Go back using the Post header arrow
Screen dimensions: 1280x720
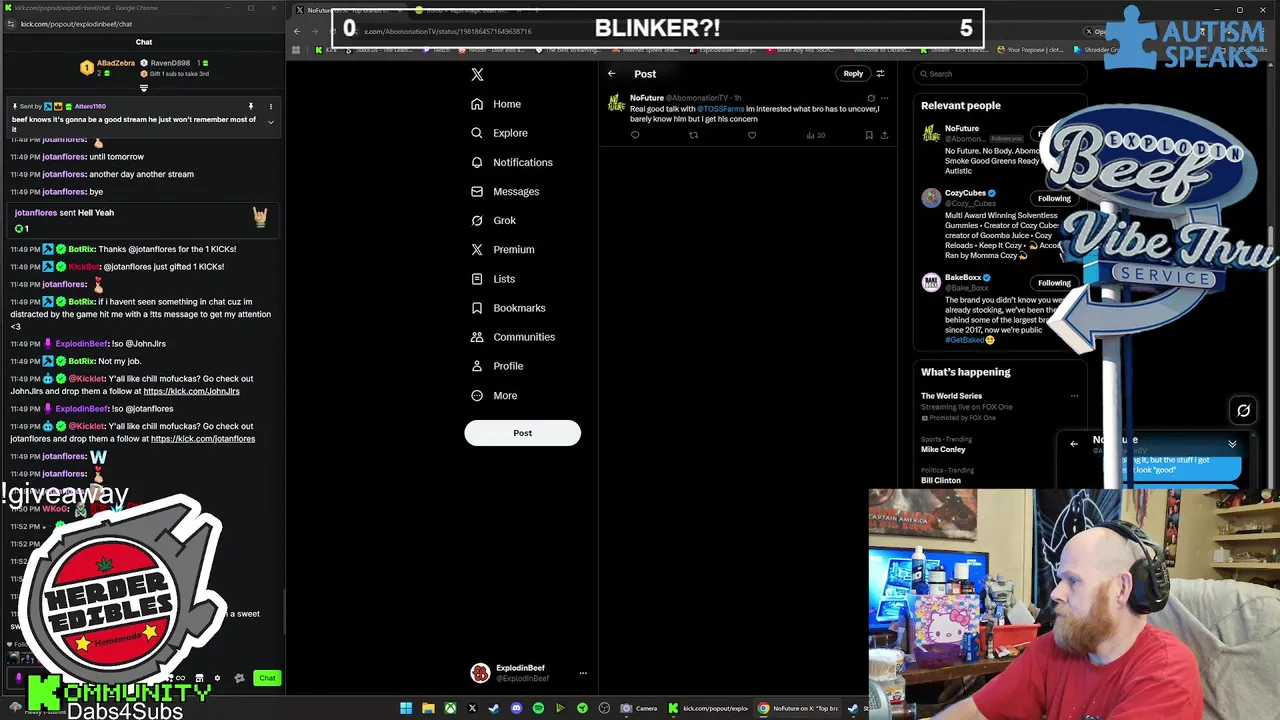(612, 74)
